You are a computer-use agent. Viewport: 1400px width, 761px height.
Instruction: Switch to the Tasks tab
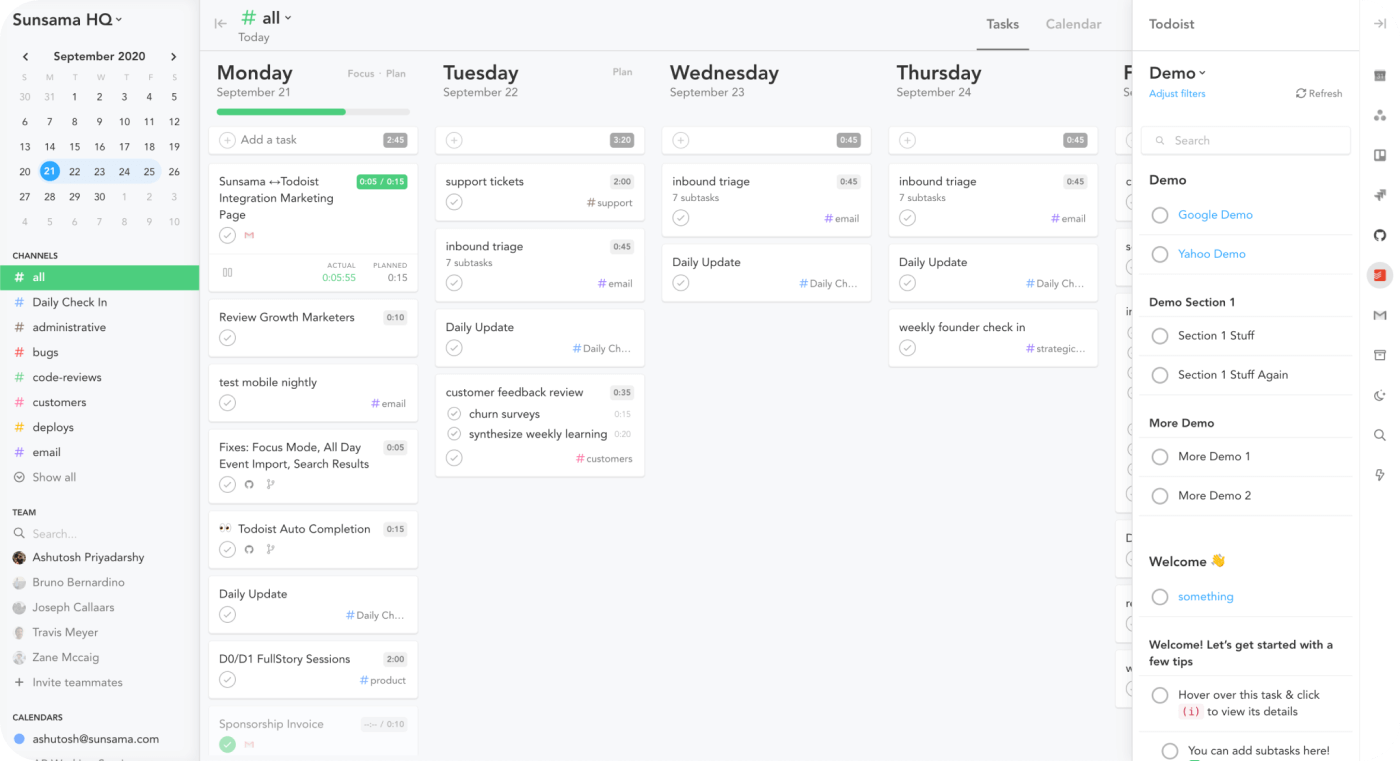coord(1003,24)
